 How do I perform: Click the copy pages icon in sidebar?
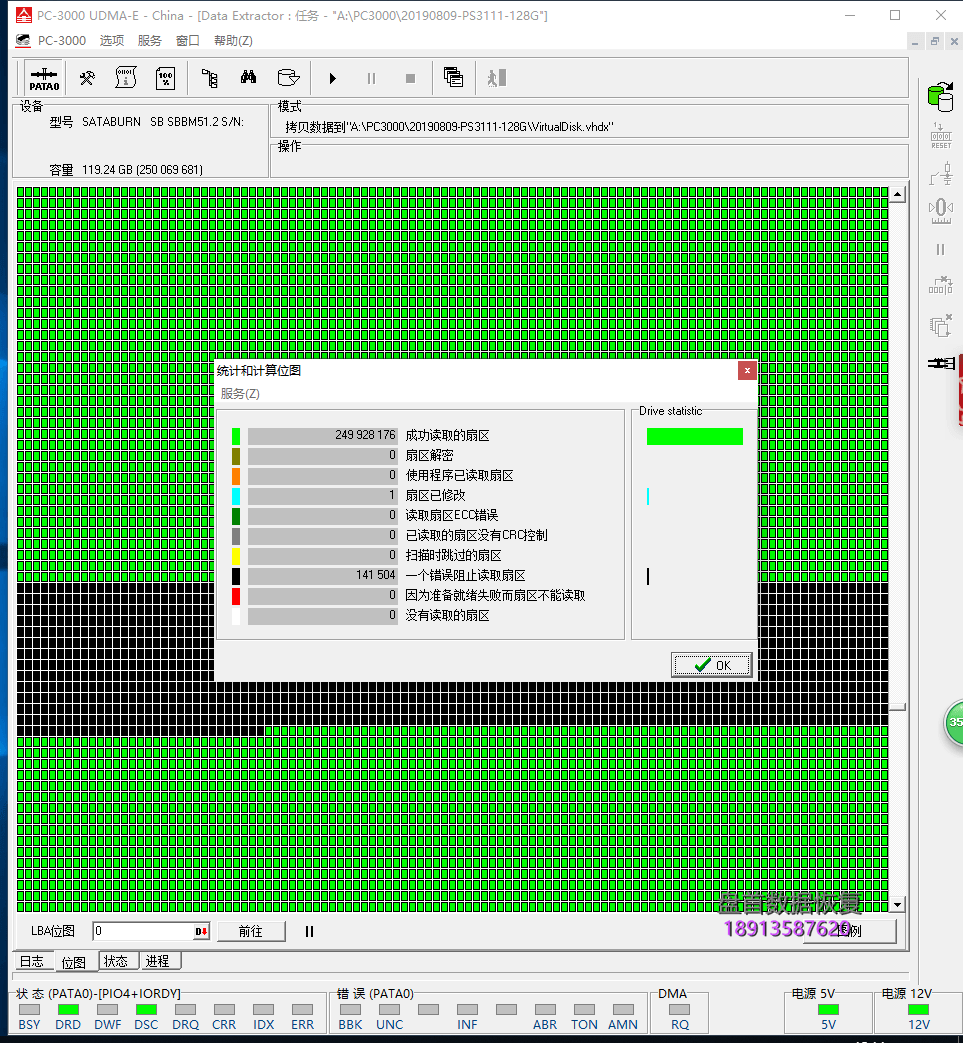[x=941, y=325]
